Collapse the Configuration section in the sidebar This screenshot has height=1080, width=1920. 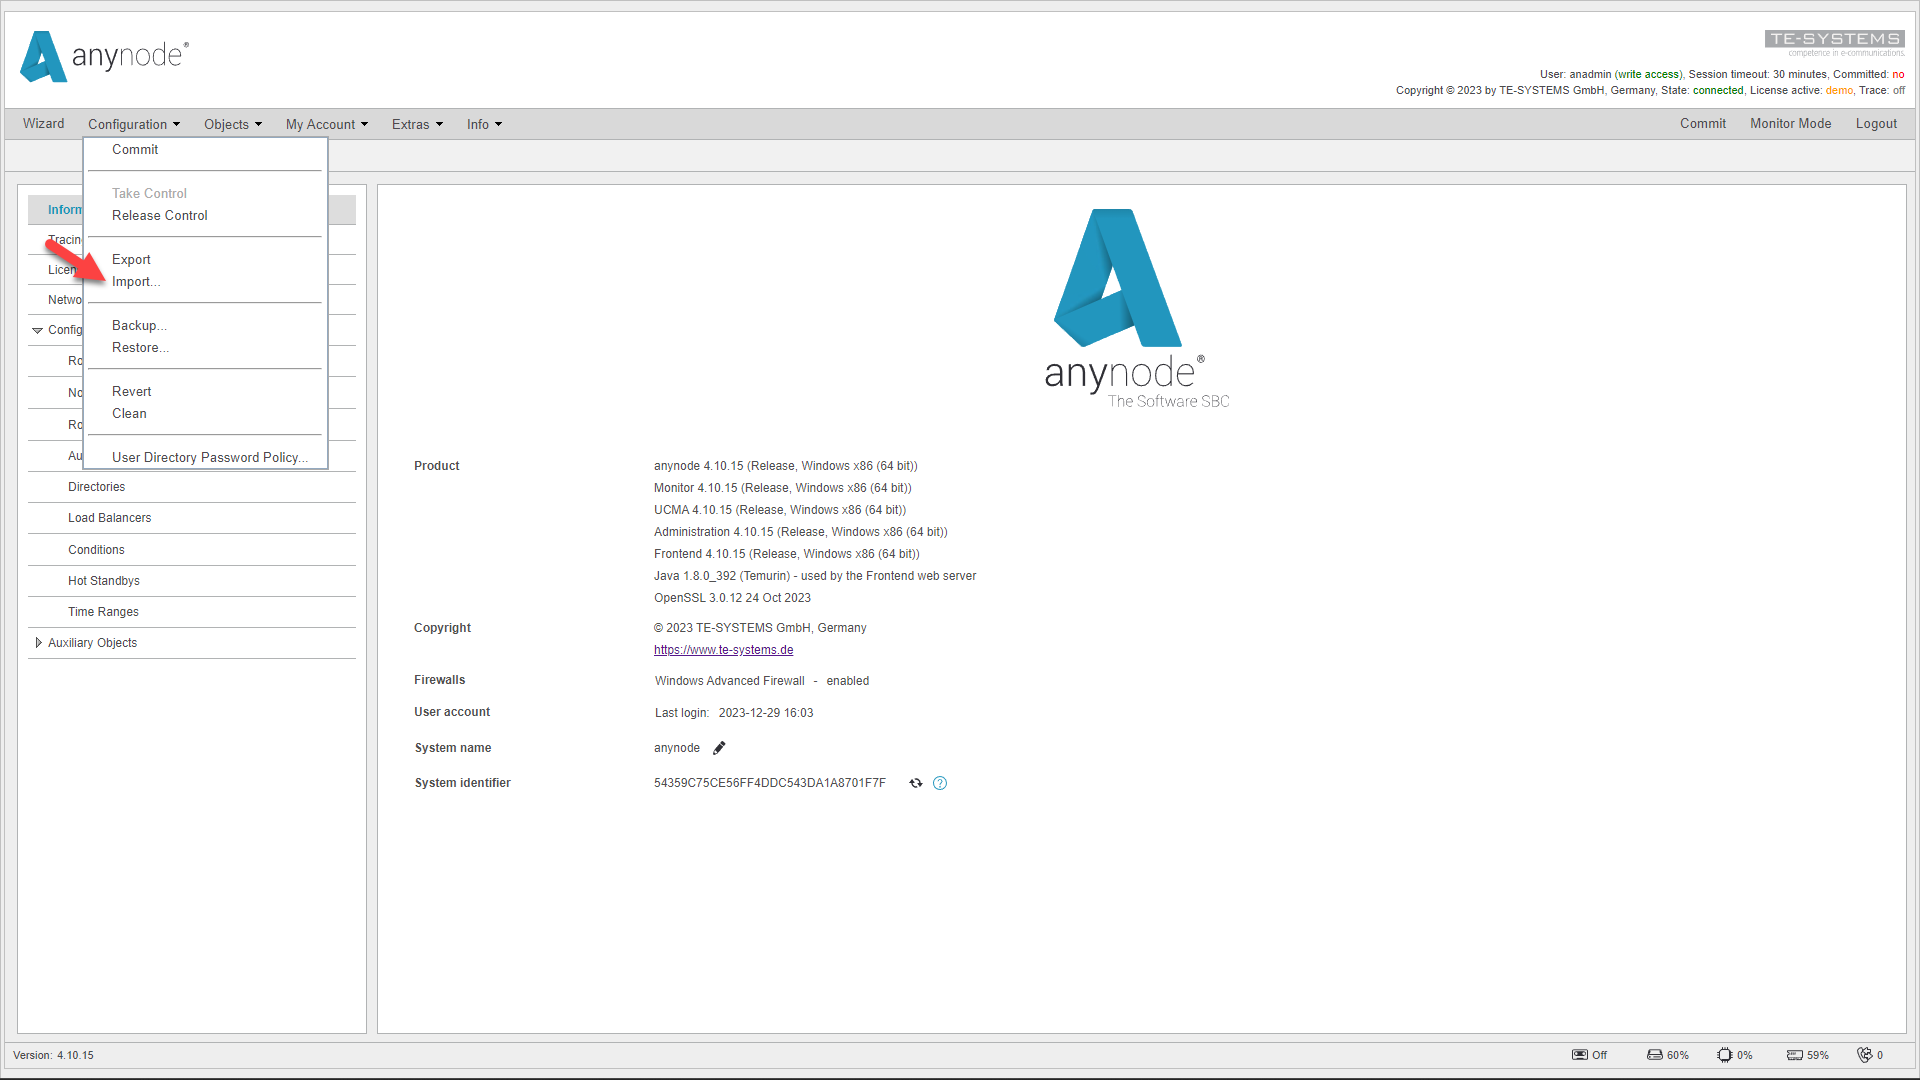38,330
